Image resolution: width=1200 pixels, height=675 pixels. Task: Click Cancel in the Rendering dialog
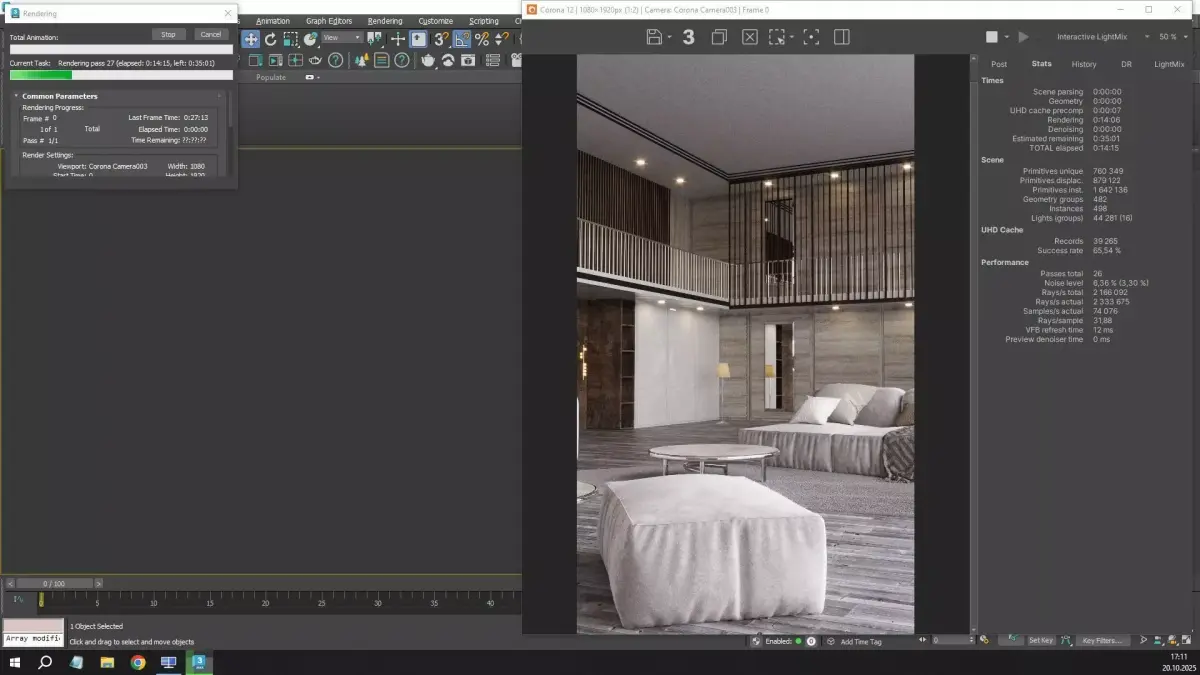211,34
